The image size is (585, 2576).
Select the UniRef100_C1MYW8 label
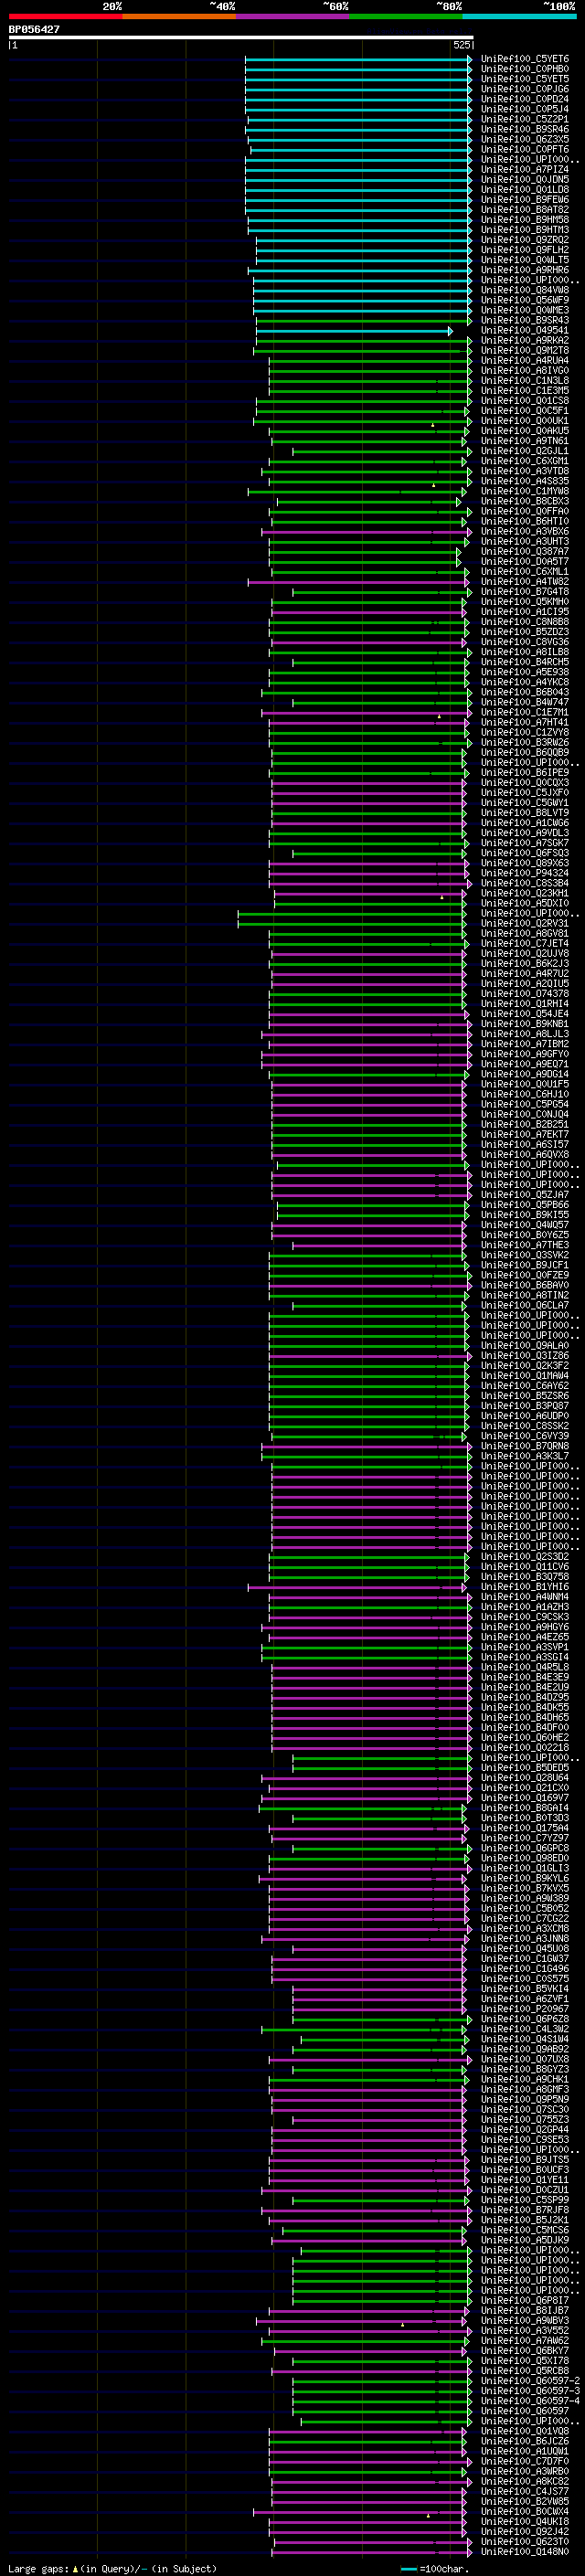pyautogui.click(x=525, y=491)
